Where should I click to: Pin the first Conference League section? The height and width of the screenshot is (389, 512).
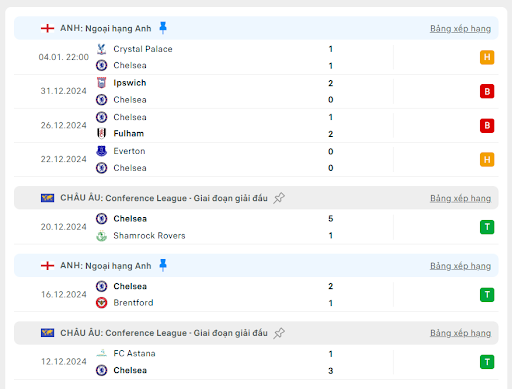click(x=279, y=198)
